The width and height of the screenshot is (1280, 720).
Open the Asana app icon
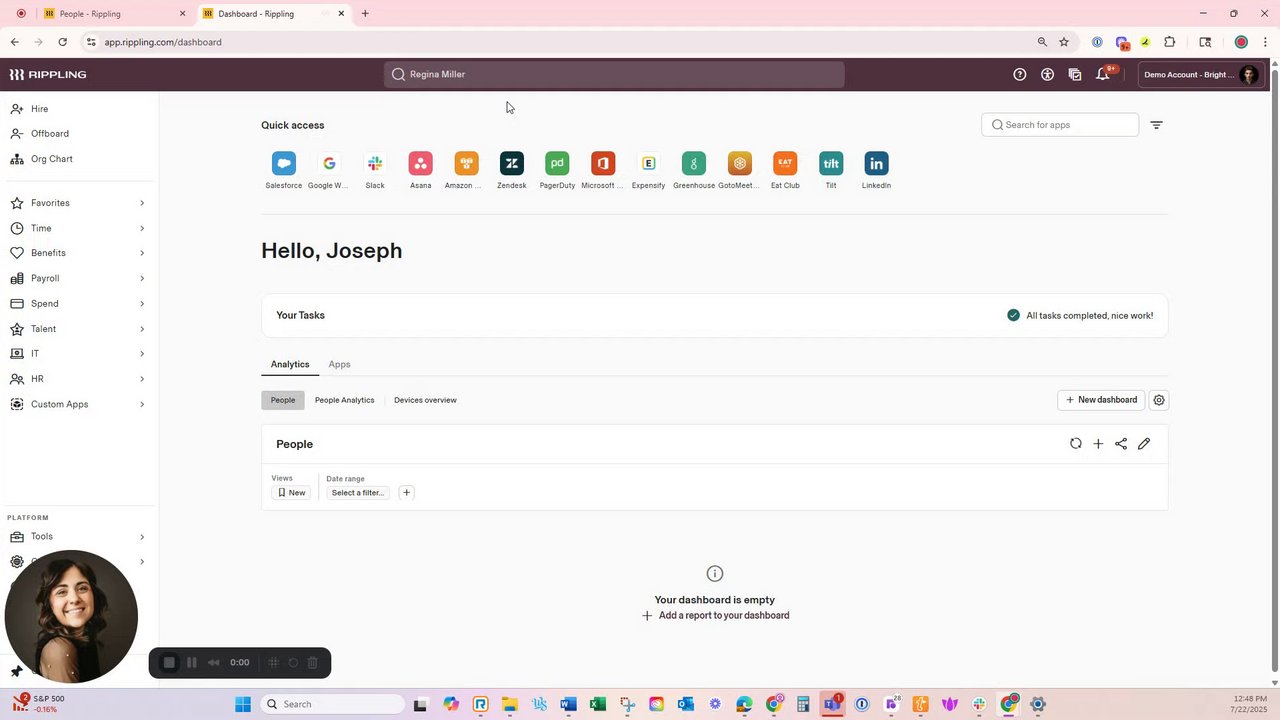coord(421,163)
